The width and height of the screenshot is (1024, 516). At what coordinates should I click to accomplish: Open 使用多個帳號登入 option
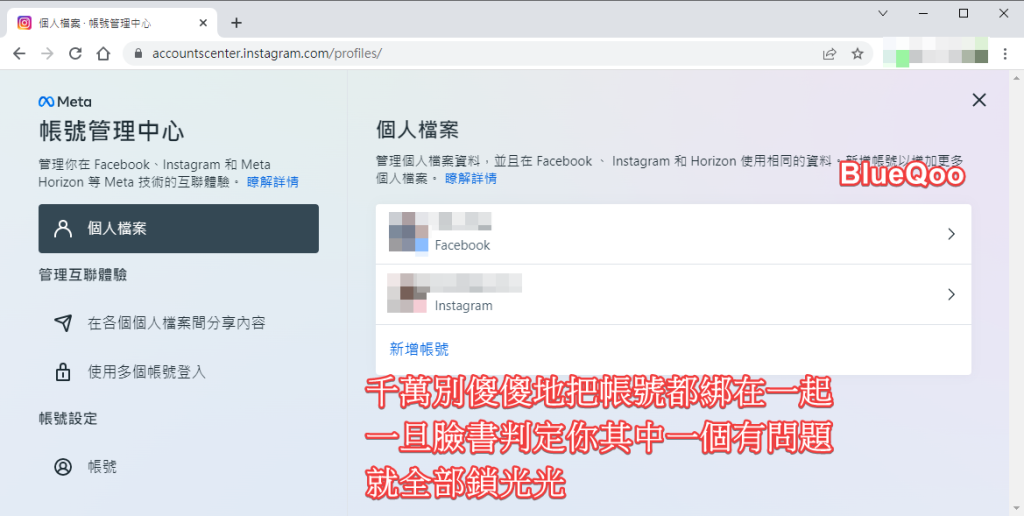pyautogui.click(x=146, y=372)
